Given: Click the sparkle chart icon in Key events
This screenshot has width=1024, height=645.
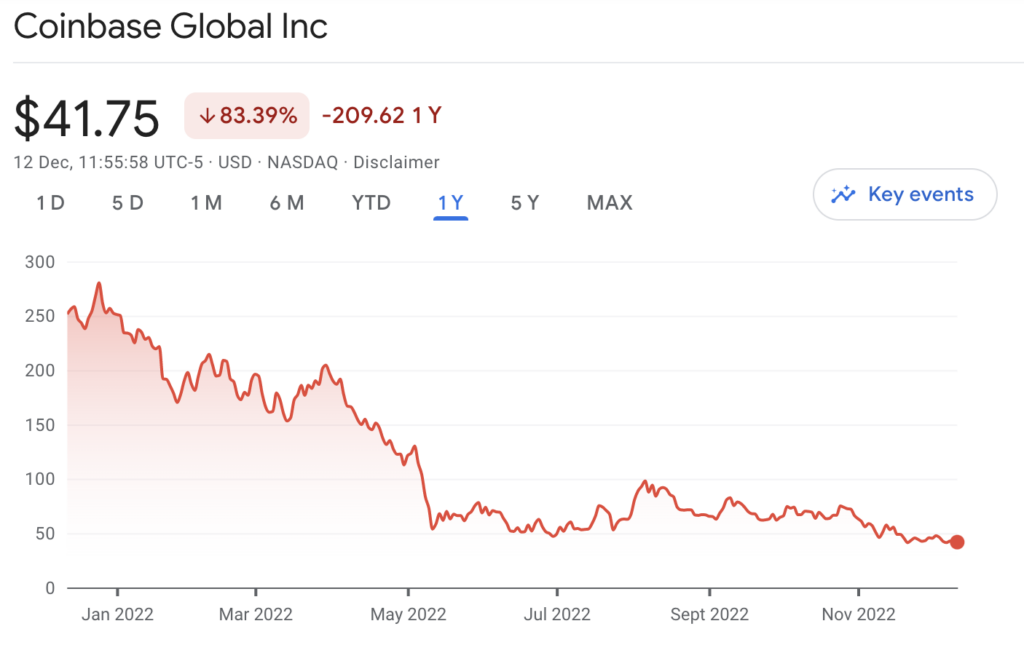Looking at the screenshot, I should pos(843,194).
